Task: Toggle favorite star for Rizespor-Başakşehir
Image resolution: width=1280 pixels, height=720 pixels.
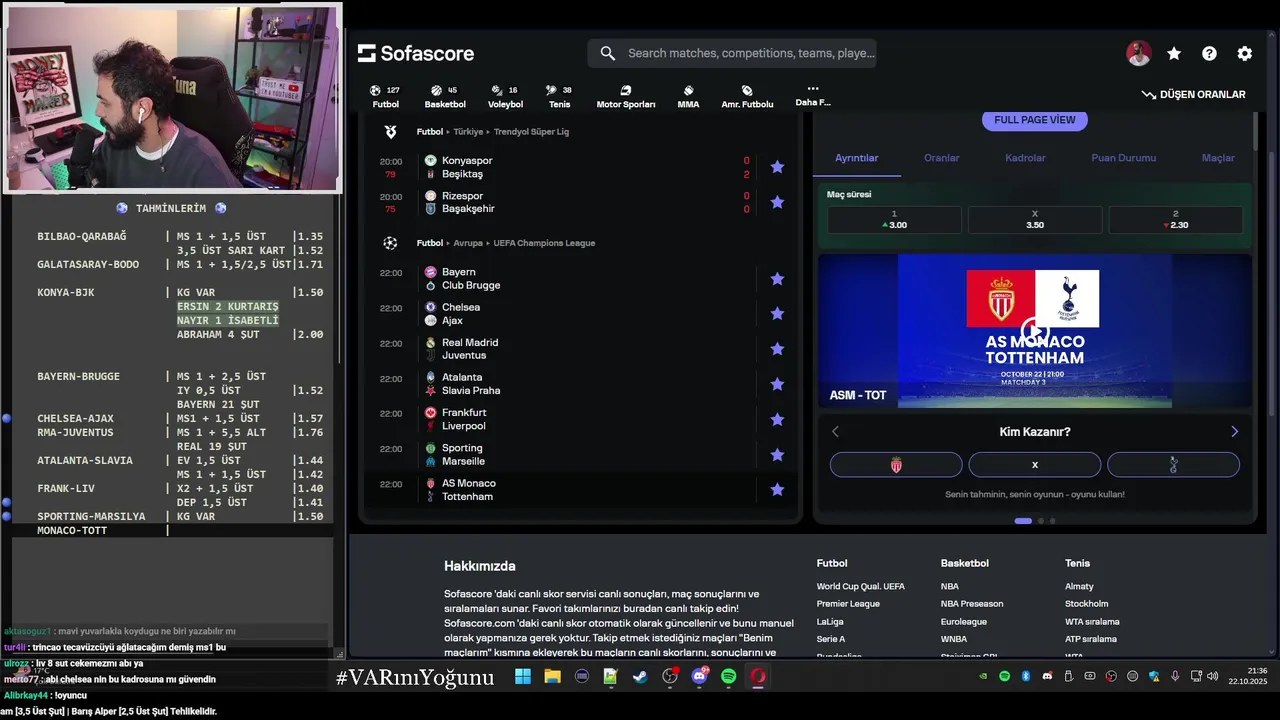Action: pos(777,202)
